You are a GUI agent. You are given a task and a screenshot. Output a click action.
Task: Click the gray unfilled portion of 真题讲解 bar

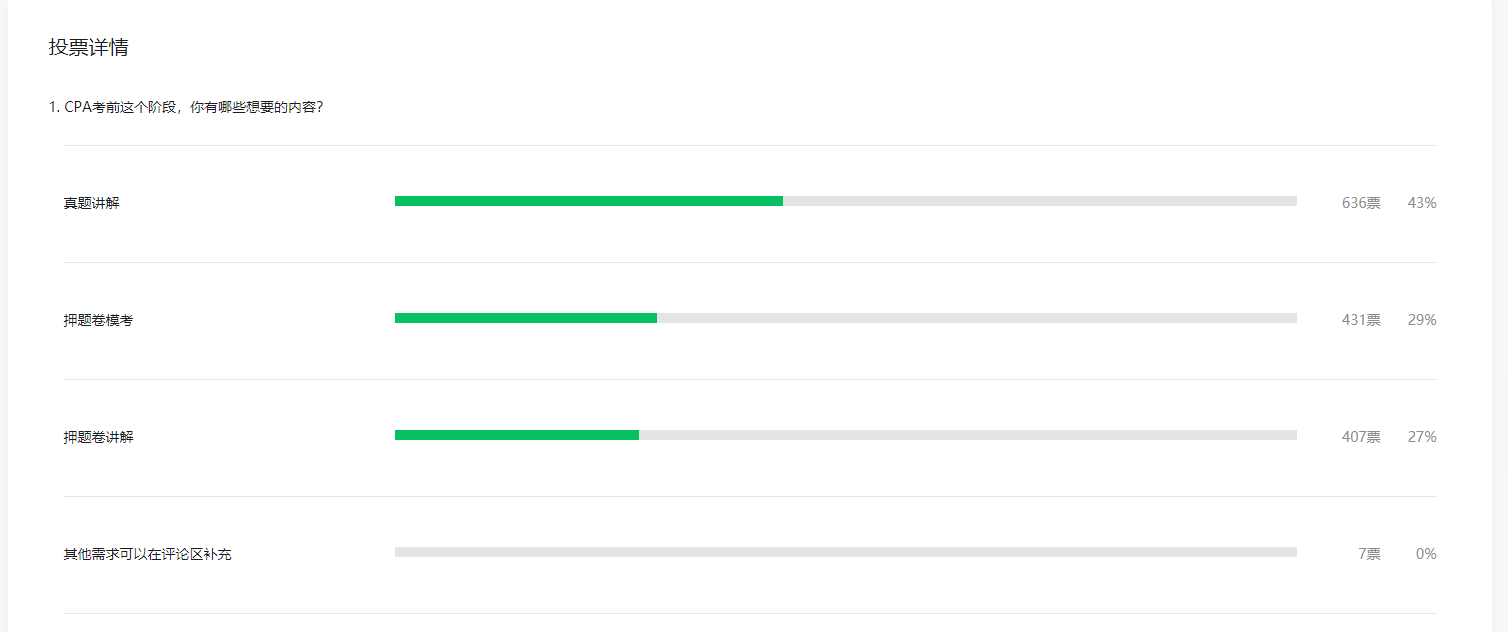pyautogui.click(x=1040, y=201)
